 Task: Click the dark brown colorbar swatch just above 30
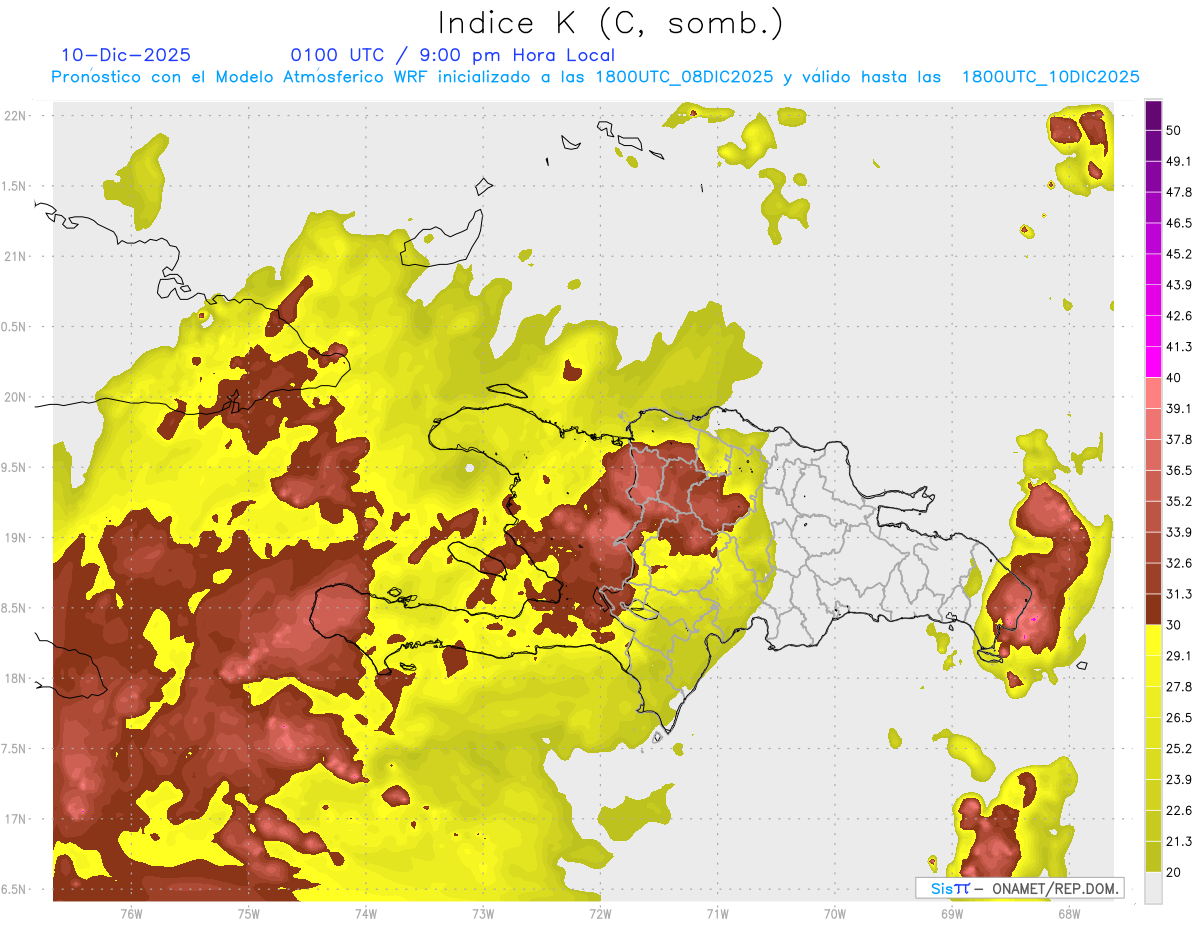coord(1153,609)
